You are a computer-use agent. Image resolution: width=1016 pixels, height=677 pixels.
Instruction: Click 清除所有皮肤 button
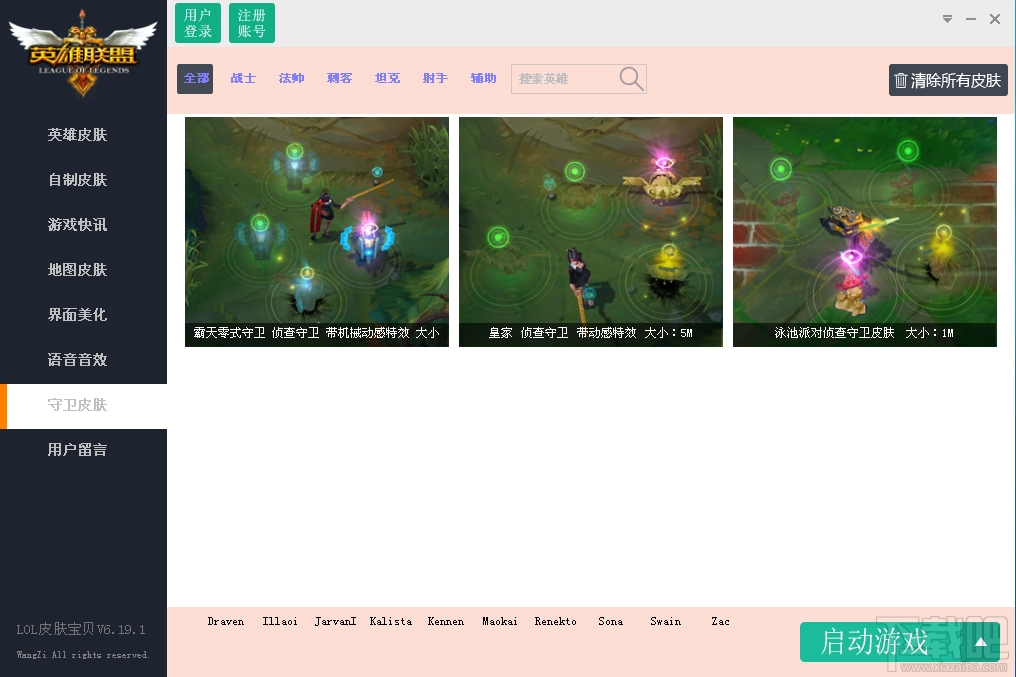click(x=948, y=80)
